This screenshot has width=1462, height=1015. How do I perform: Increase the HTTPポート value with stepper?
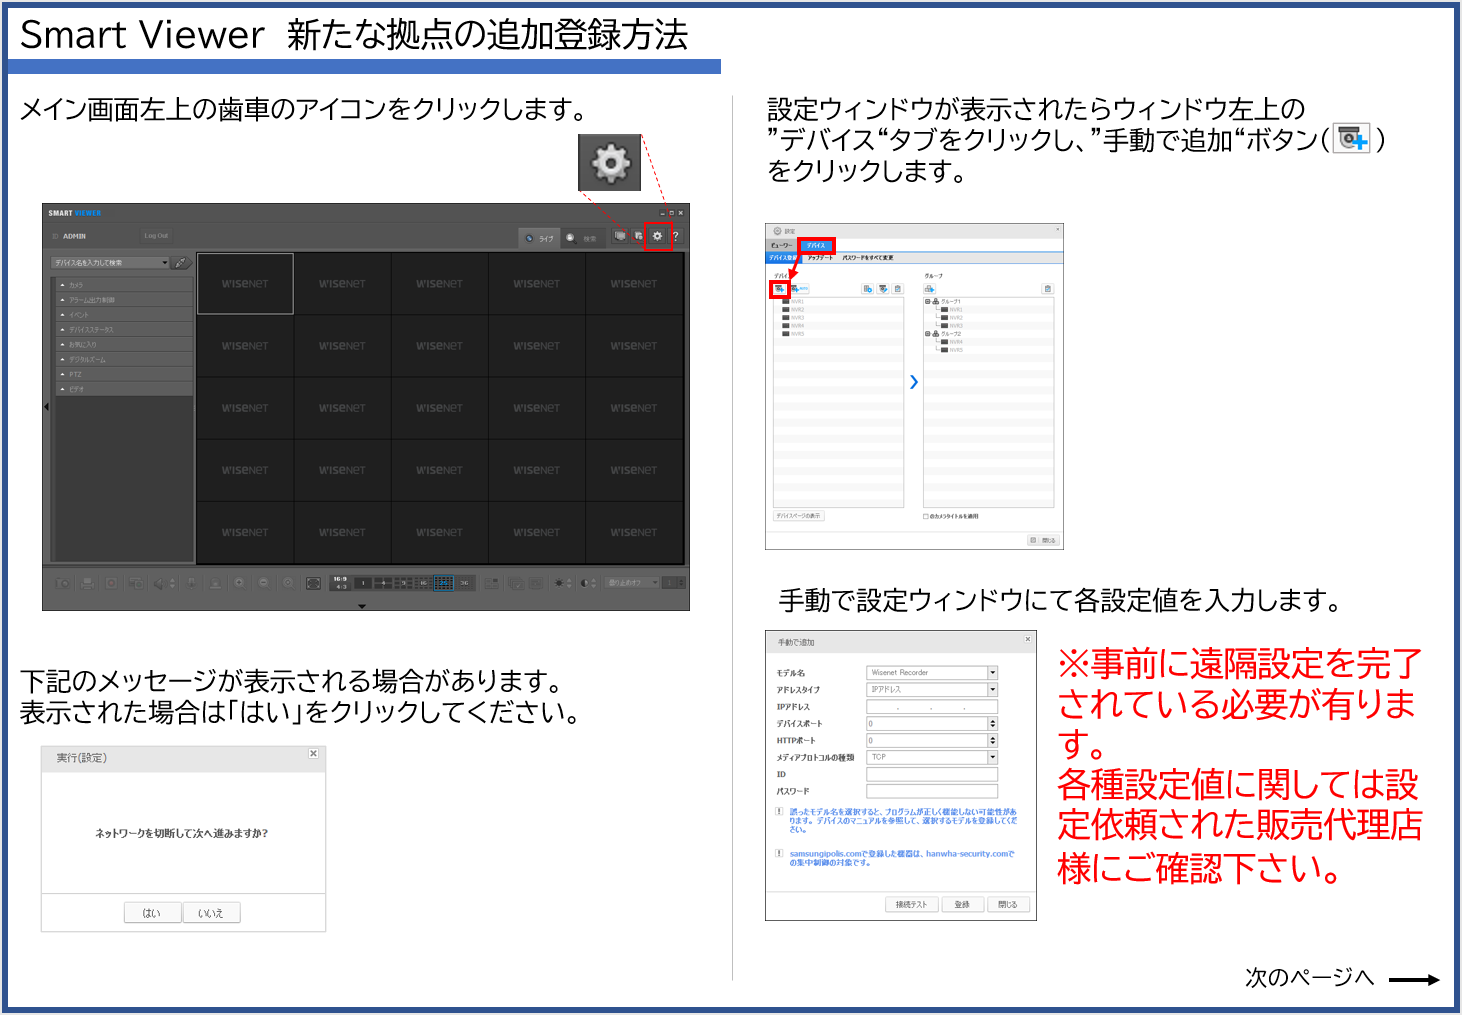(992, 736)
